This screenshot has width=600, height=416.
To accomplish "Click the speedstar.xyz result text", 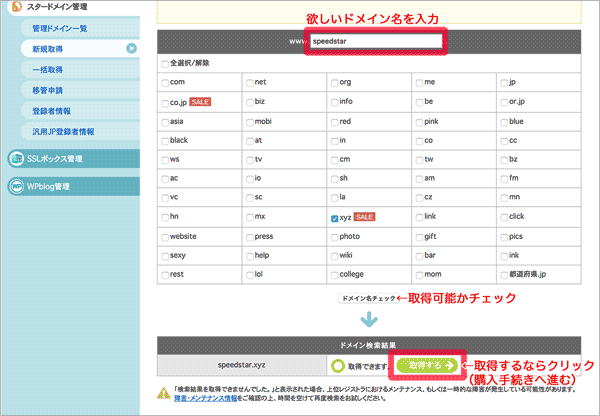I will pyautogui.click(x=241, y=365).
